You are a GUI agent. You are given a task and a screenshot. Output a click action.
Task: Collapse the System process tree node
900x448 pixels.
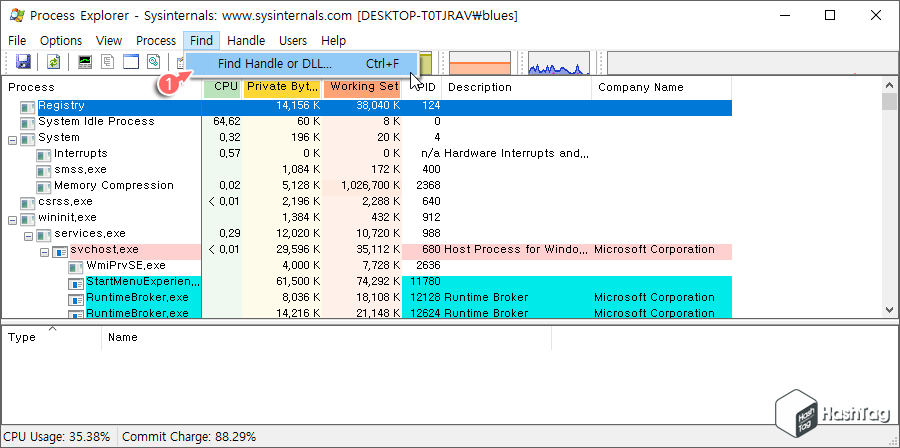(x=13, y=140)
